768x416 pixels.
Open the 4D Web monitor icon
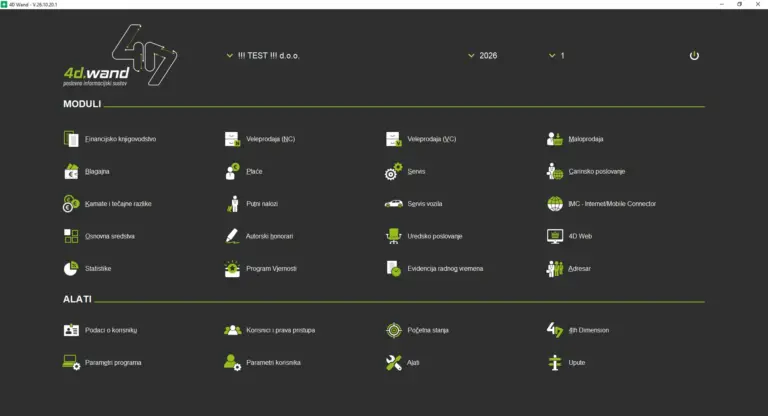pyautogui.click(x=554, y=236)
